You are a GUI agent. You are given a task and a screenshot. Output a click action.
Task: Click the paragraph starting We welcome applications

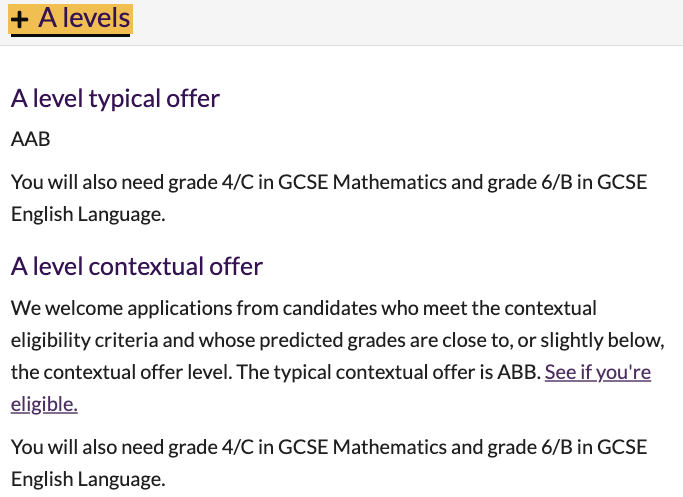tap(338, 356)
